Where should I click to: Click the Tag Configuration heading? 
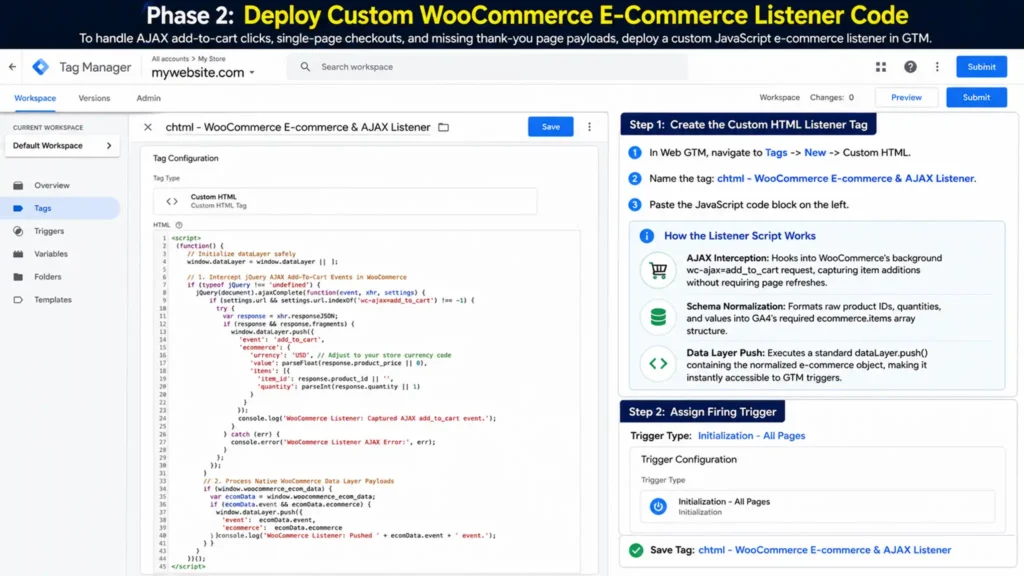(185, 159)
